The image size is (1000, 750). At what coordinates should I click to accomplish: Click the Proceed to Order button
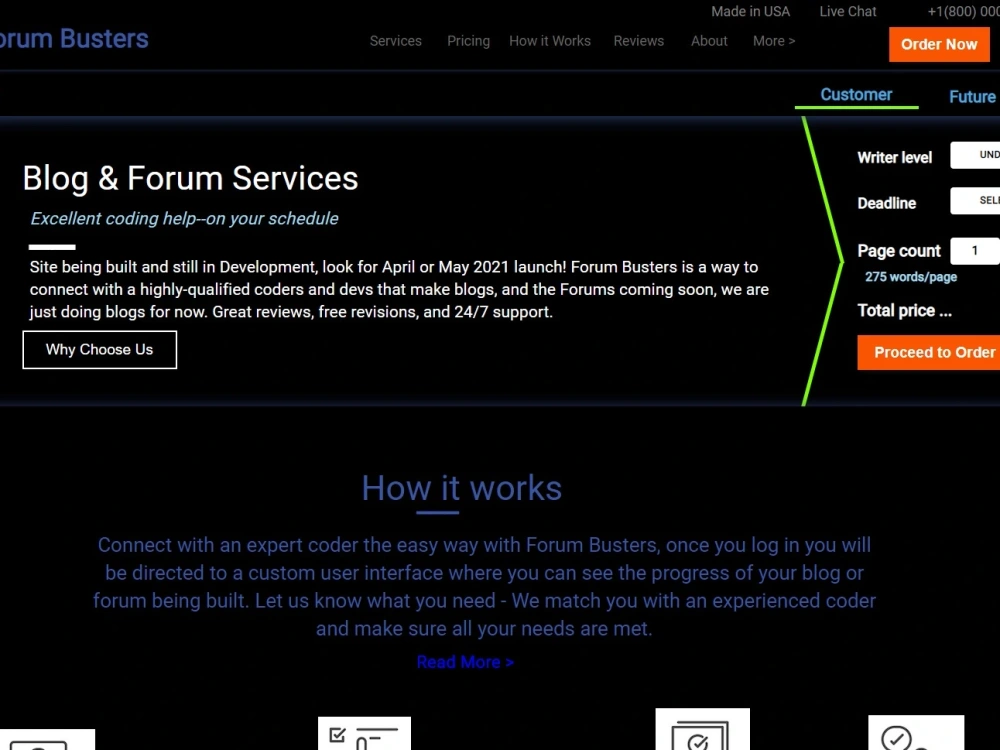929,352
